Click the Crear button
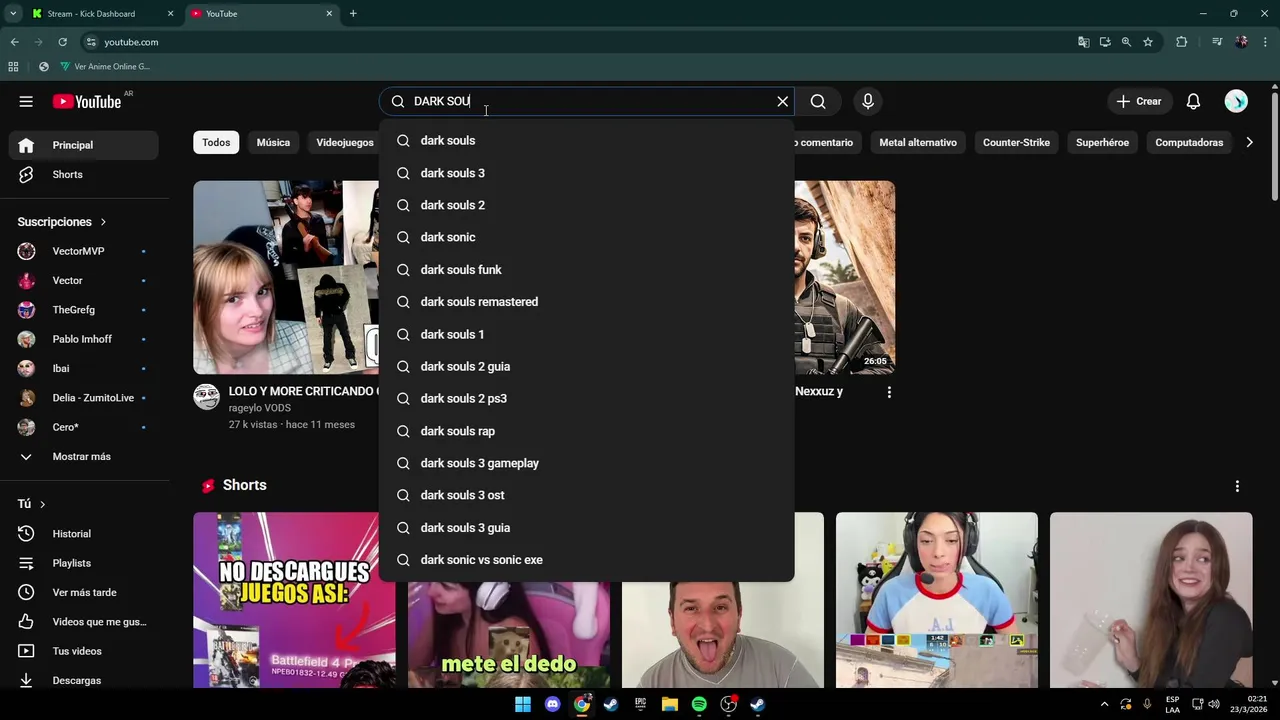 pos(1139,101)
